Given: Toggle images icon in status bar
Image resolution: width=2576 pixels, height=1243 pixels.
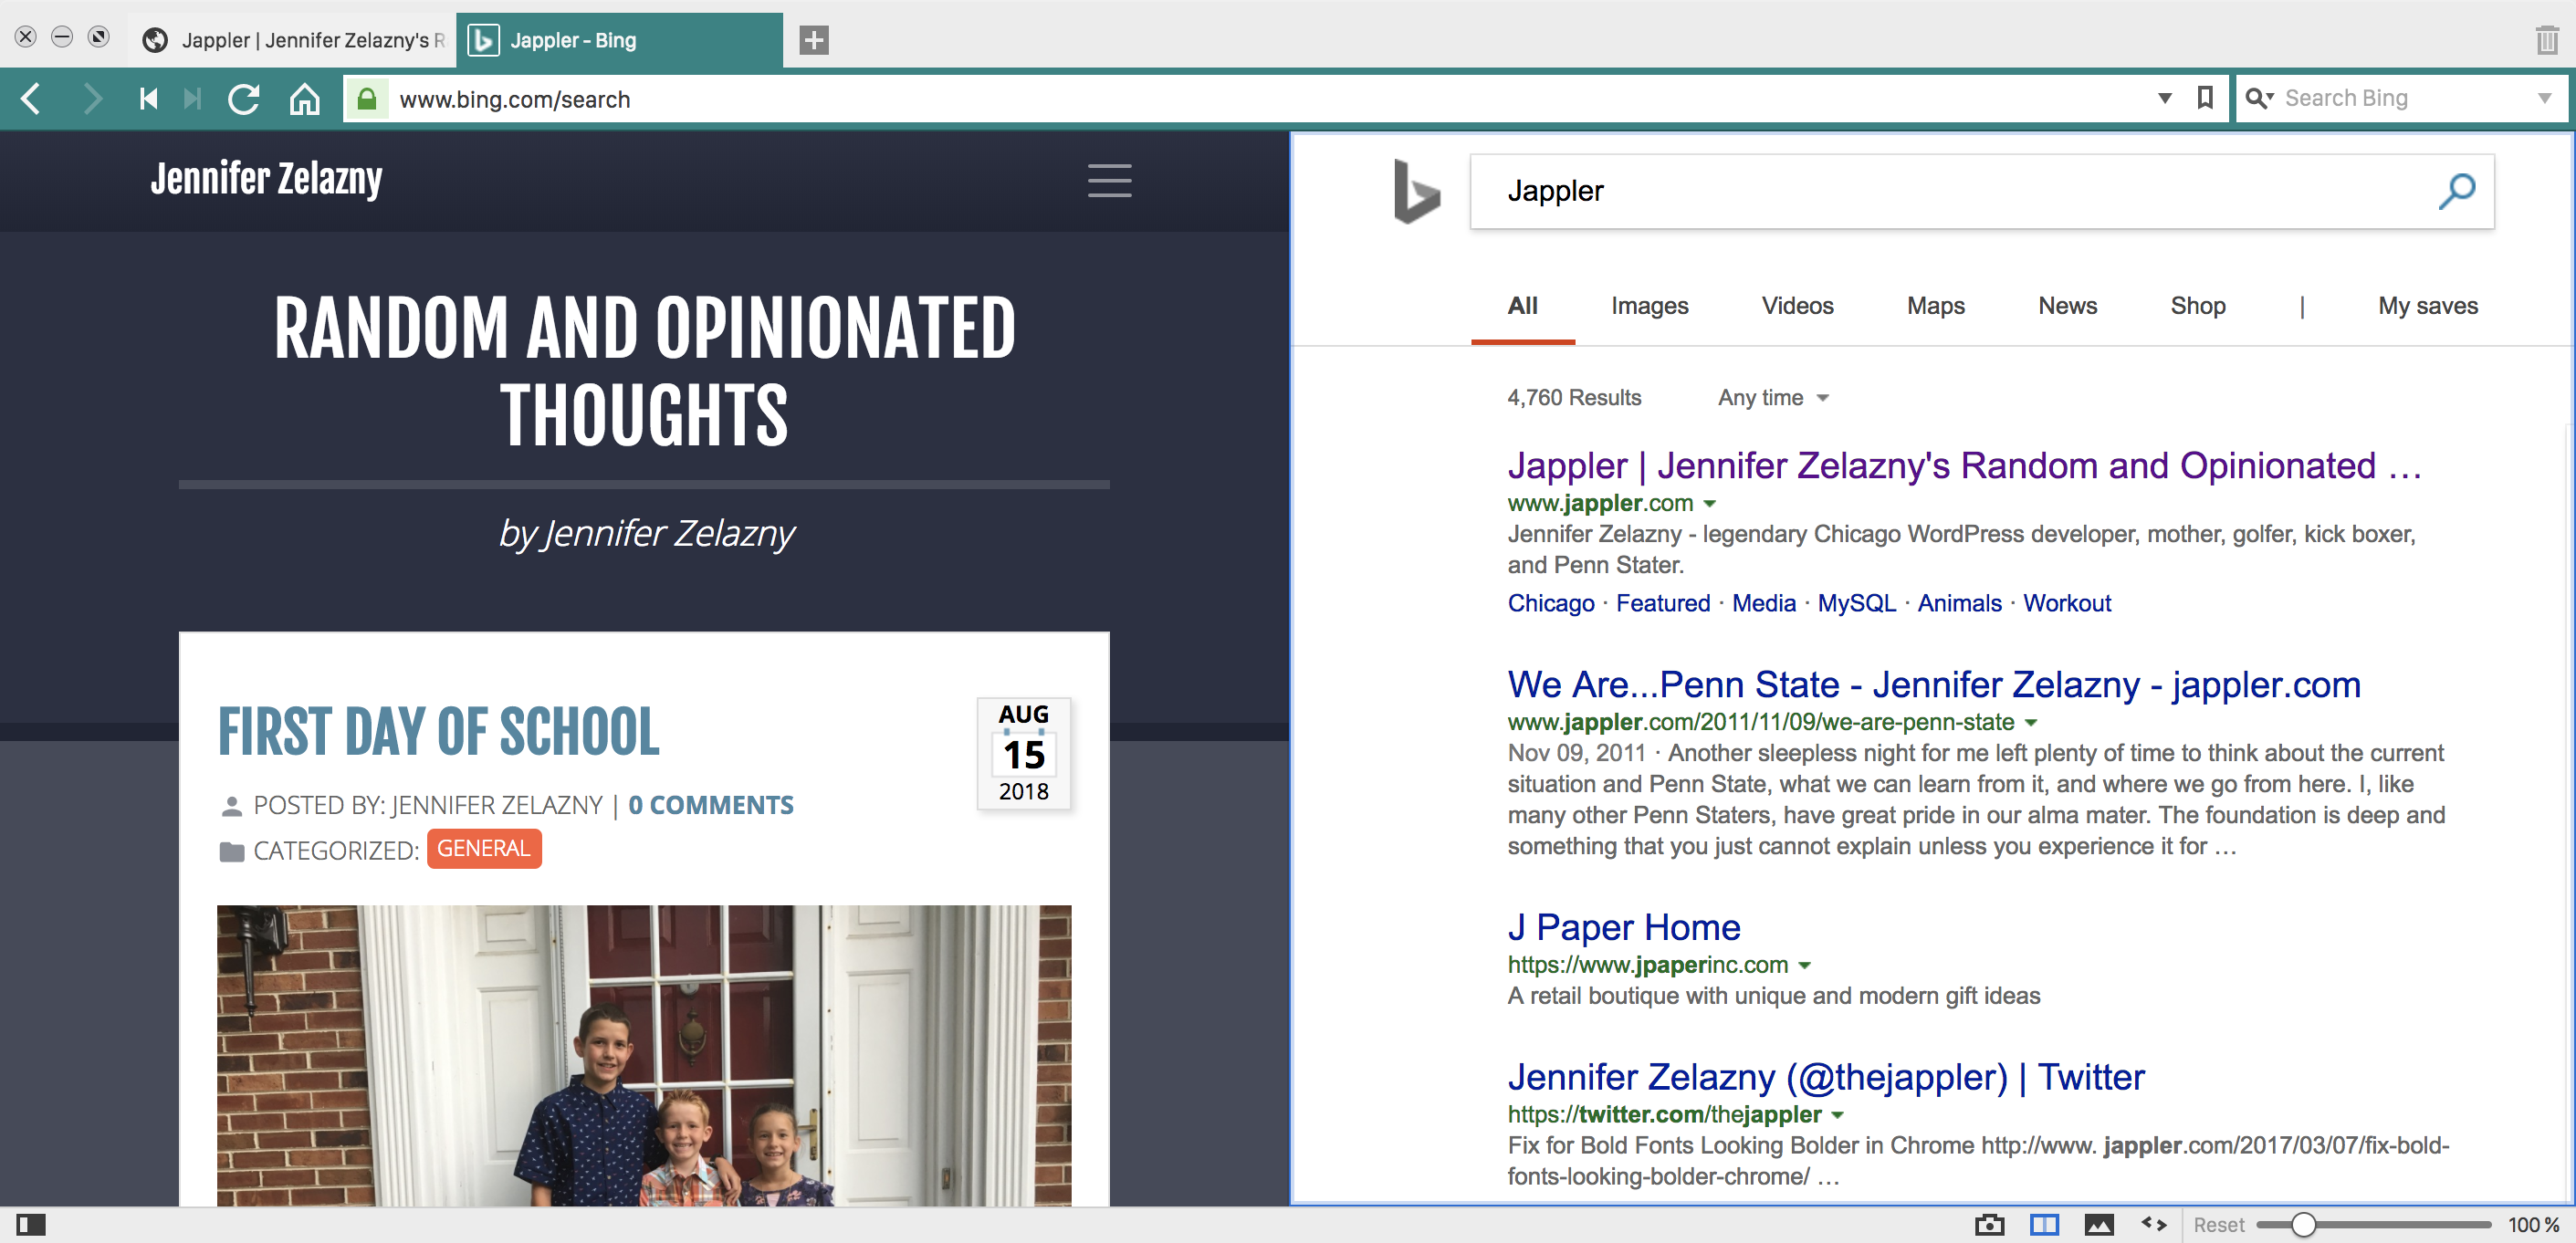Looking at the screenshot, I should (2099, 1224).
